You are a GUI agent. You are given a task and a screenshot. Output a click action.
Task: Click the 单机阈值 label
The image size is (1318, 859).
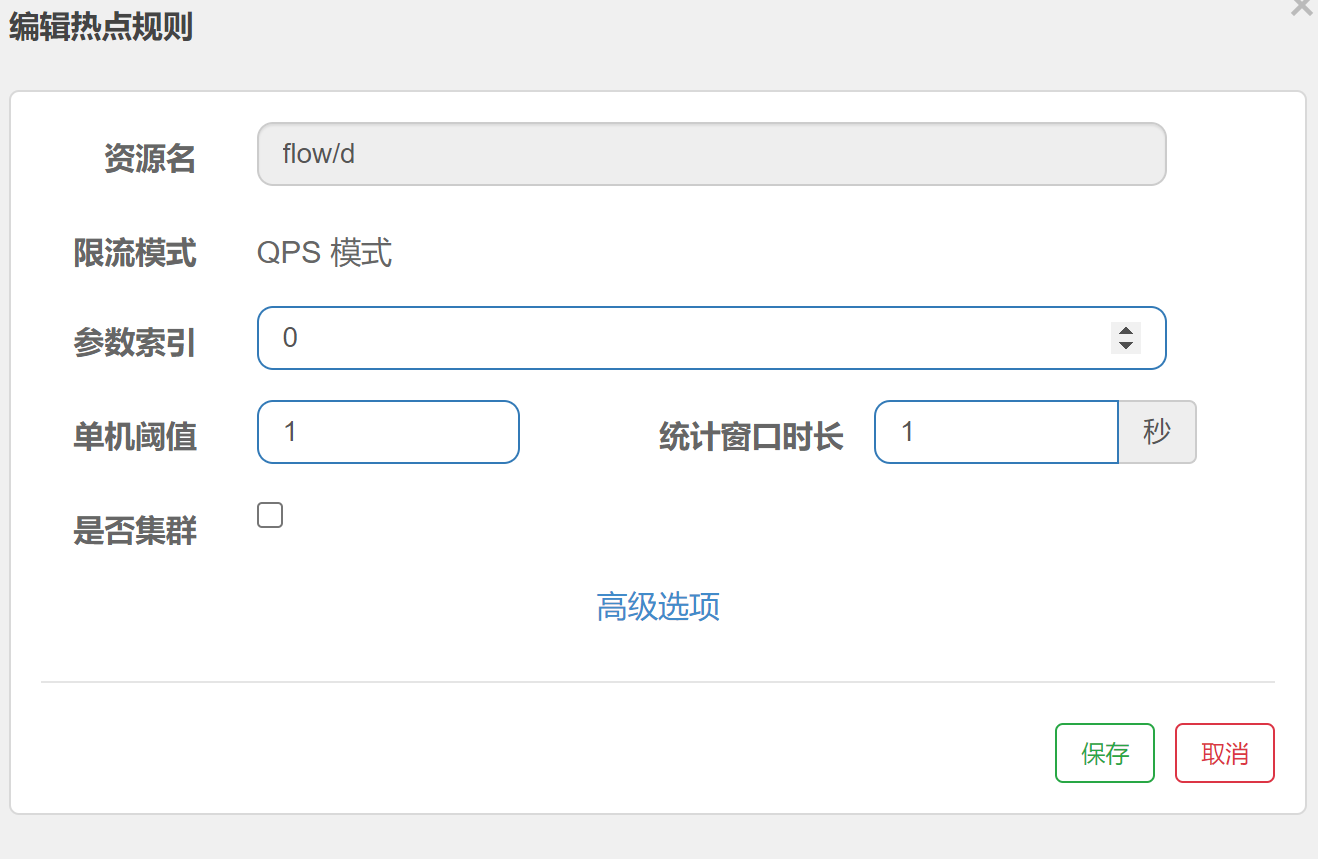135,437
